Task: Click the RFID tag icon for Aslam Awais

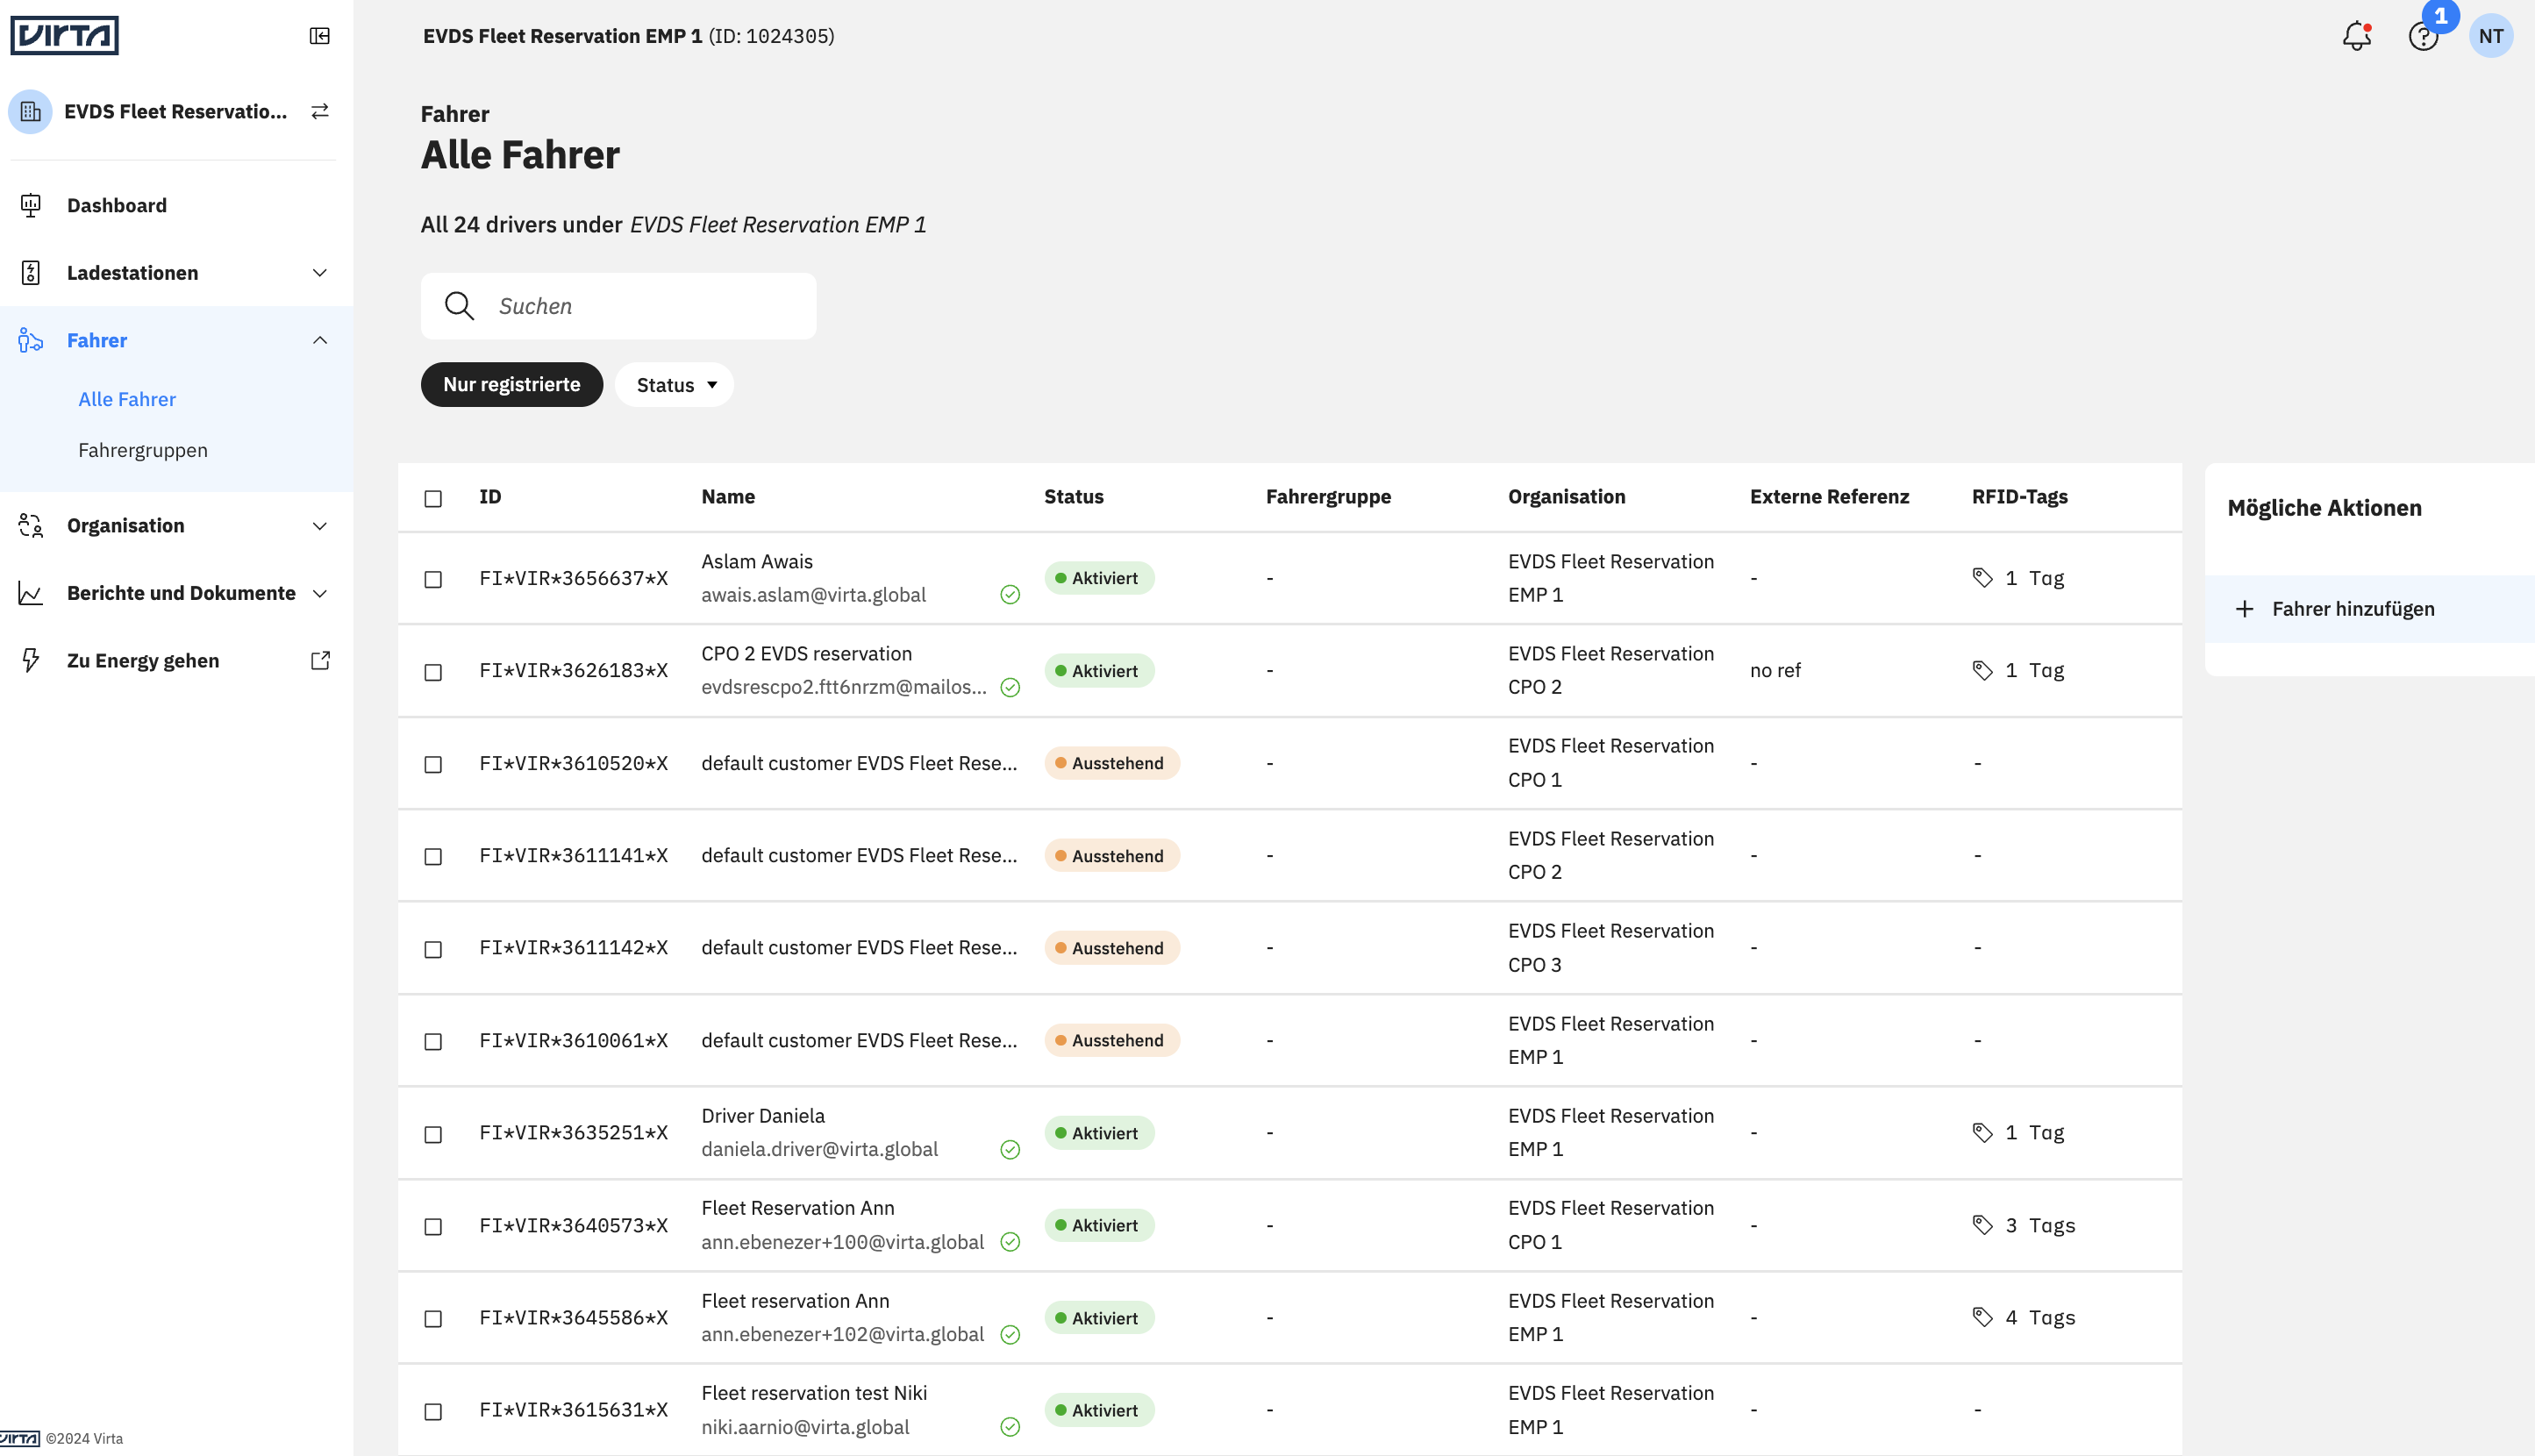Action: pos(1983,578)
